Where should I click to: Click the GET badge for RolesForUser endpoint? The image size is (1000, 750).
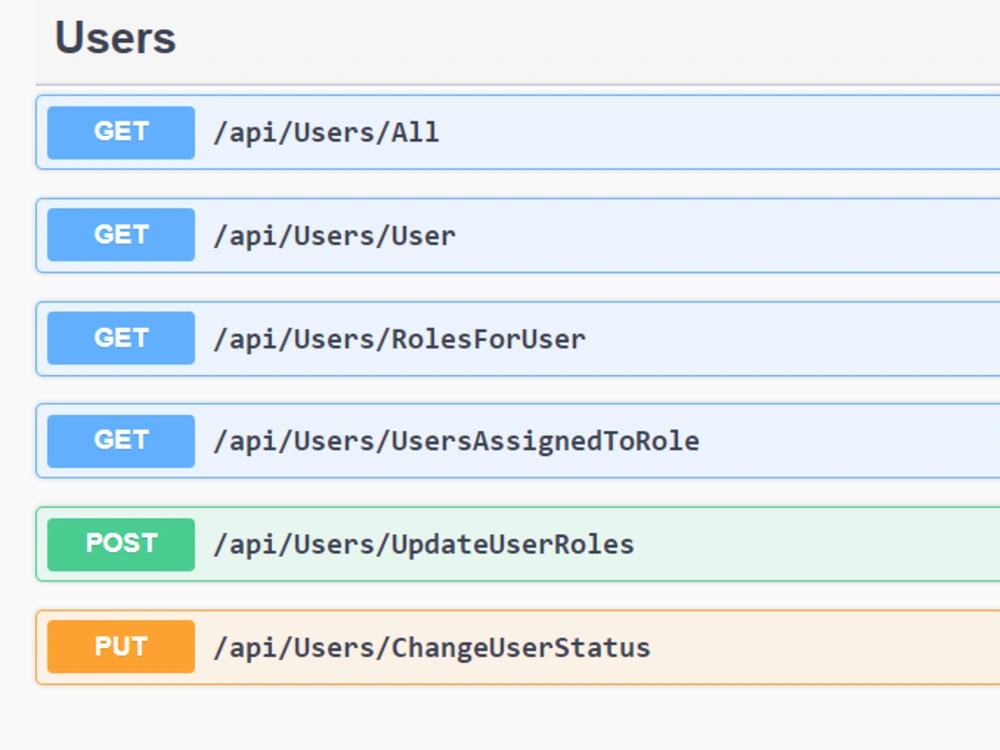pyautogui.click(x=121, y=338)
